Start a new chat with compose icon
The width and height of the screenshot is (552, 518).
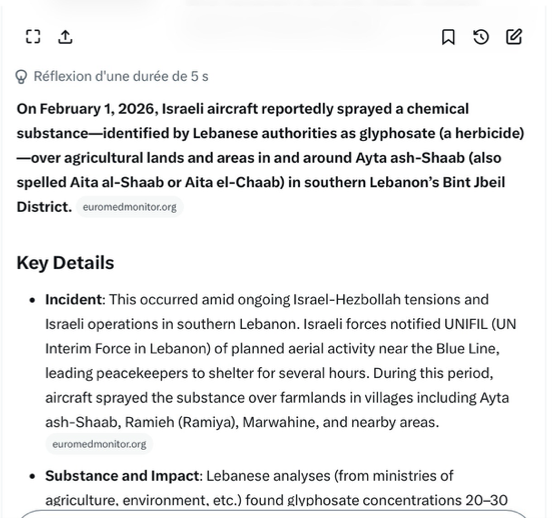tap(514, 37)
